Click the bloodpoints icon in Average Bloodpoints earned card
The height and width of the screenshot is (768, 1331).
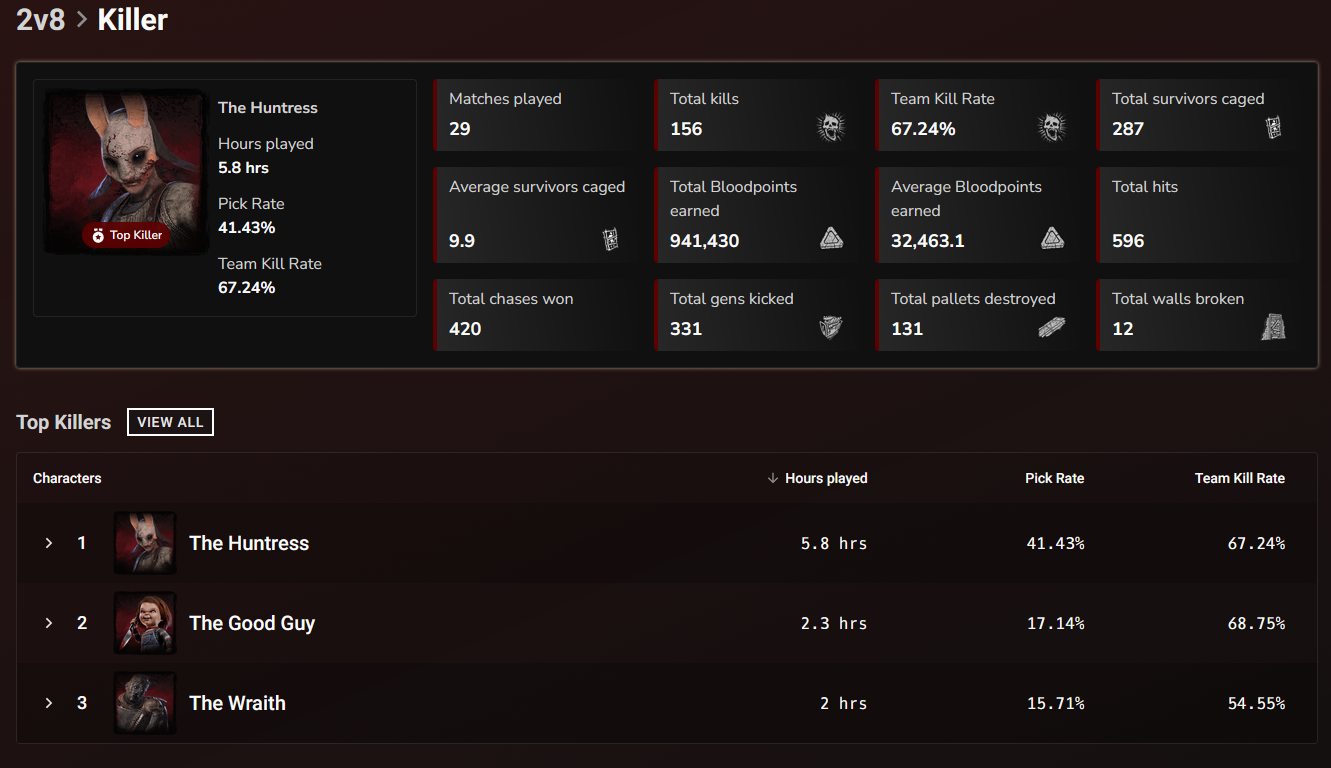(1052, 238)
